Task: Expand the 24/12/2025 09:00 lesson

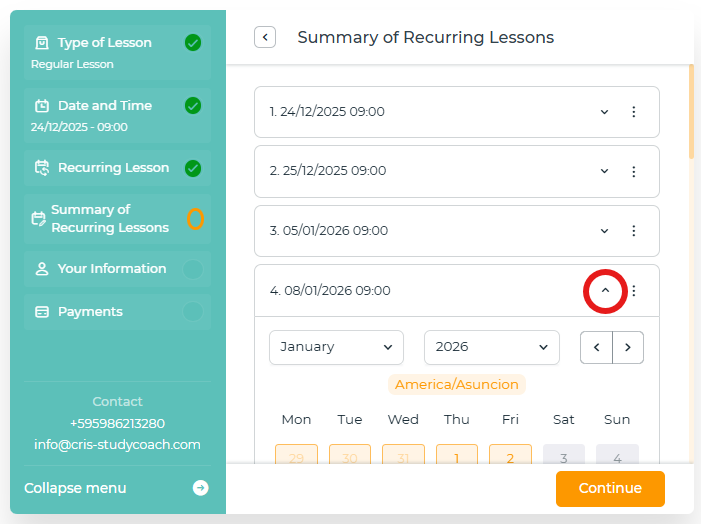Action: click(x=604, y=112)
